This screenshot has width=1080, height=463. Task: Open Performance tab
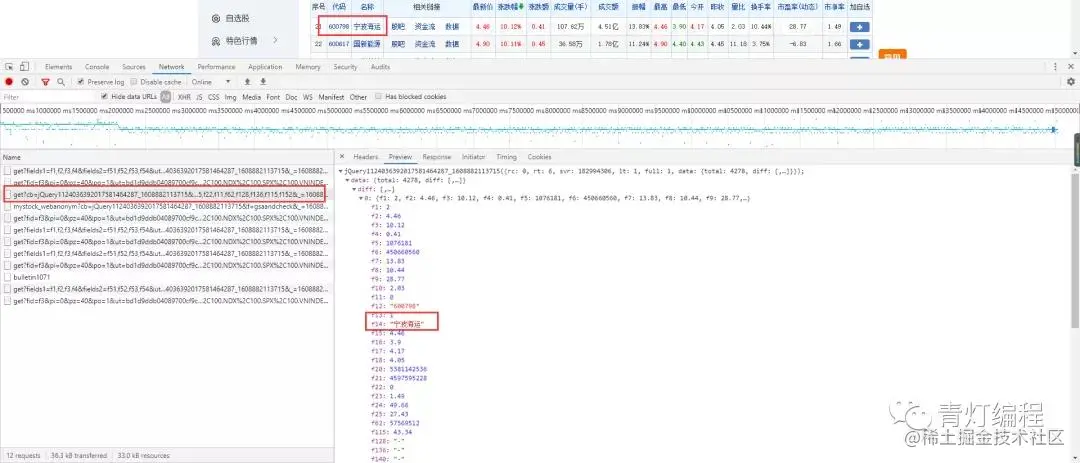pos(216,67)
